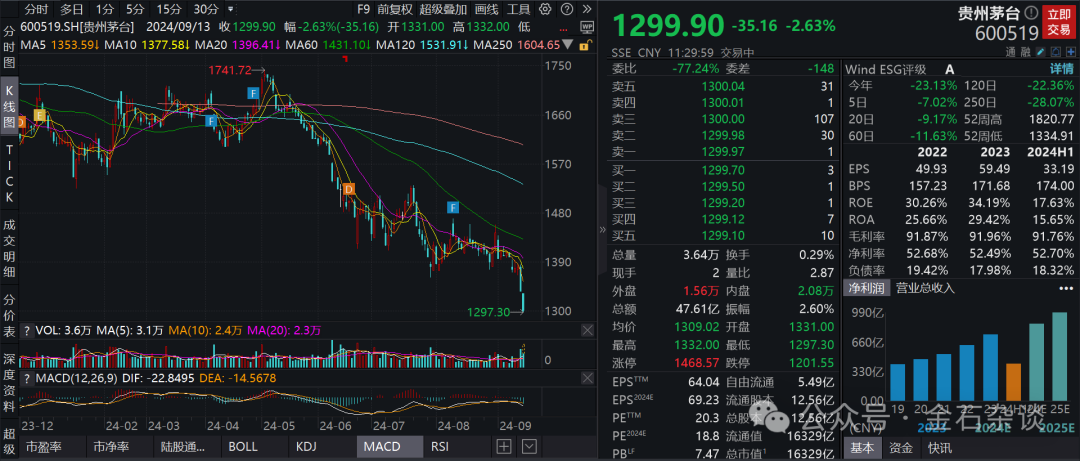
Task: Click the WP icon next to the 低 (low) field
Action: pyautogui.click(x=587, y=27)
